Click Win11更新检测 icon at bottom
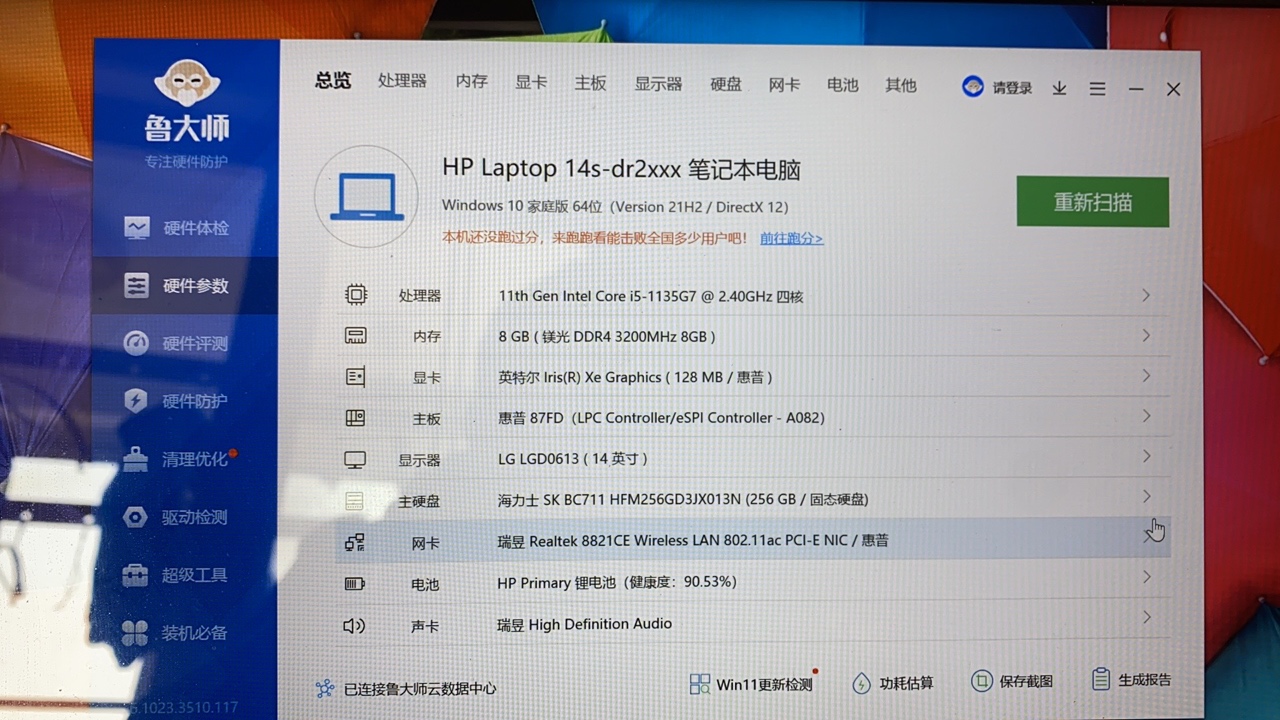This screenshot has width=1280, height=720. point(700,684)
